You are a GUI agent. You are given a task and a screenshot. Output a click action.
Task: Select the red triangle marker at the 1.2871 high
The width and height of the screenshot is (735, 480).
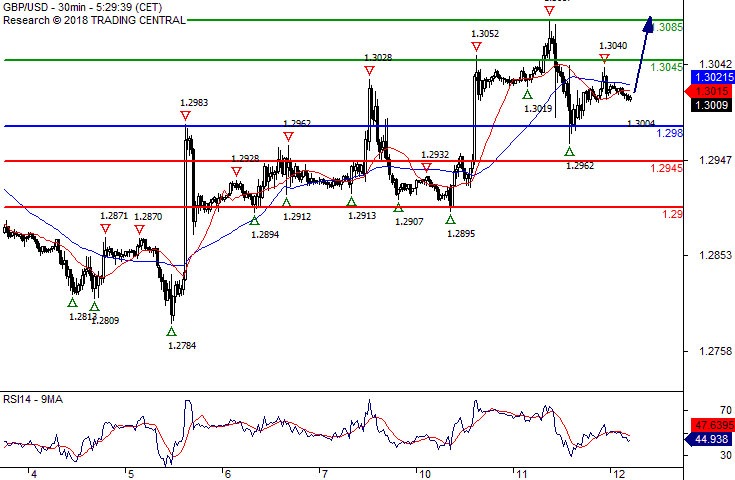point(105,229)
